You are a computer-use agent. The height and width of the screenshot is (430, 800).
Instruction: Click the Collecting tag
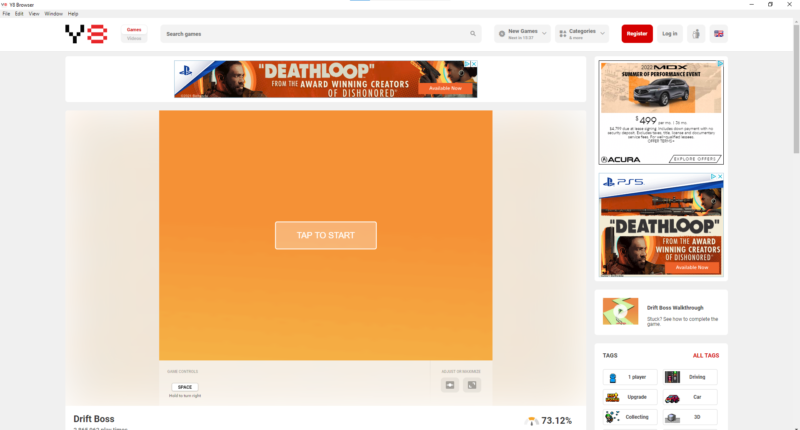[x=630, y=417]
